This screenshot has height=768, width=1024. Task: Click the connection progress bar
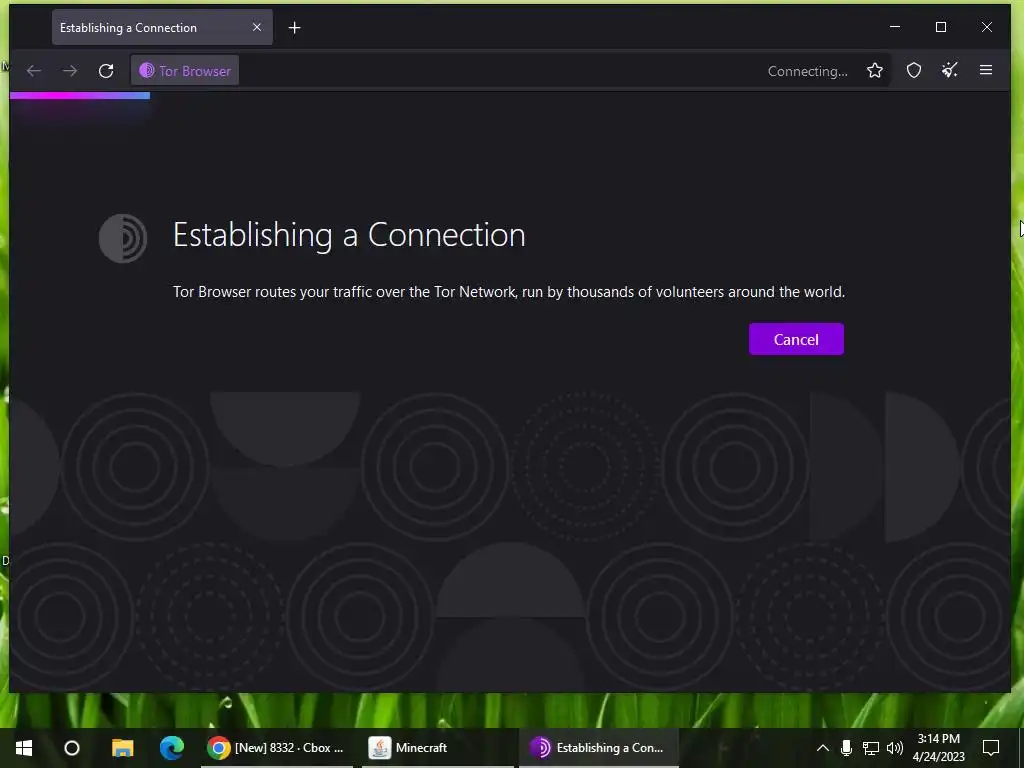pos(80,96)
